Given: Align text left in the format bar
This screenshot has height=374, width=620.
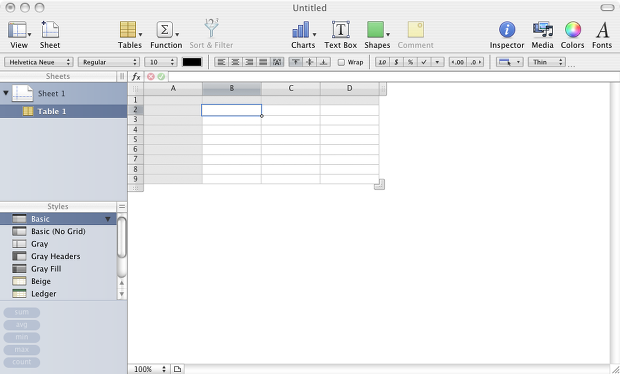Looking at the screenshot, I should pyautogui.click(x=221, y=62).
